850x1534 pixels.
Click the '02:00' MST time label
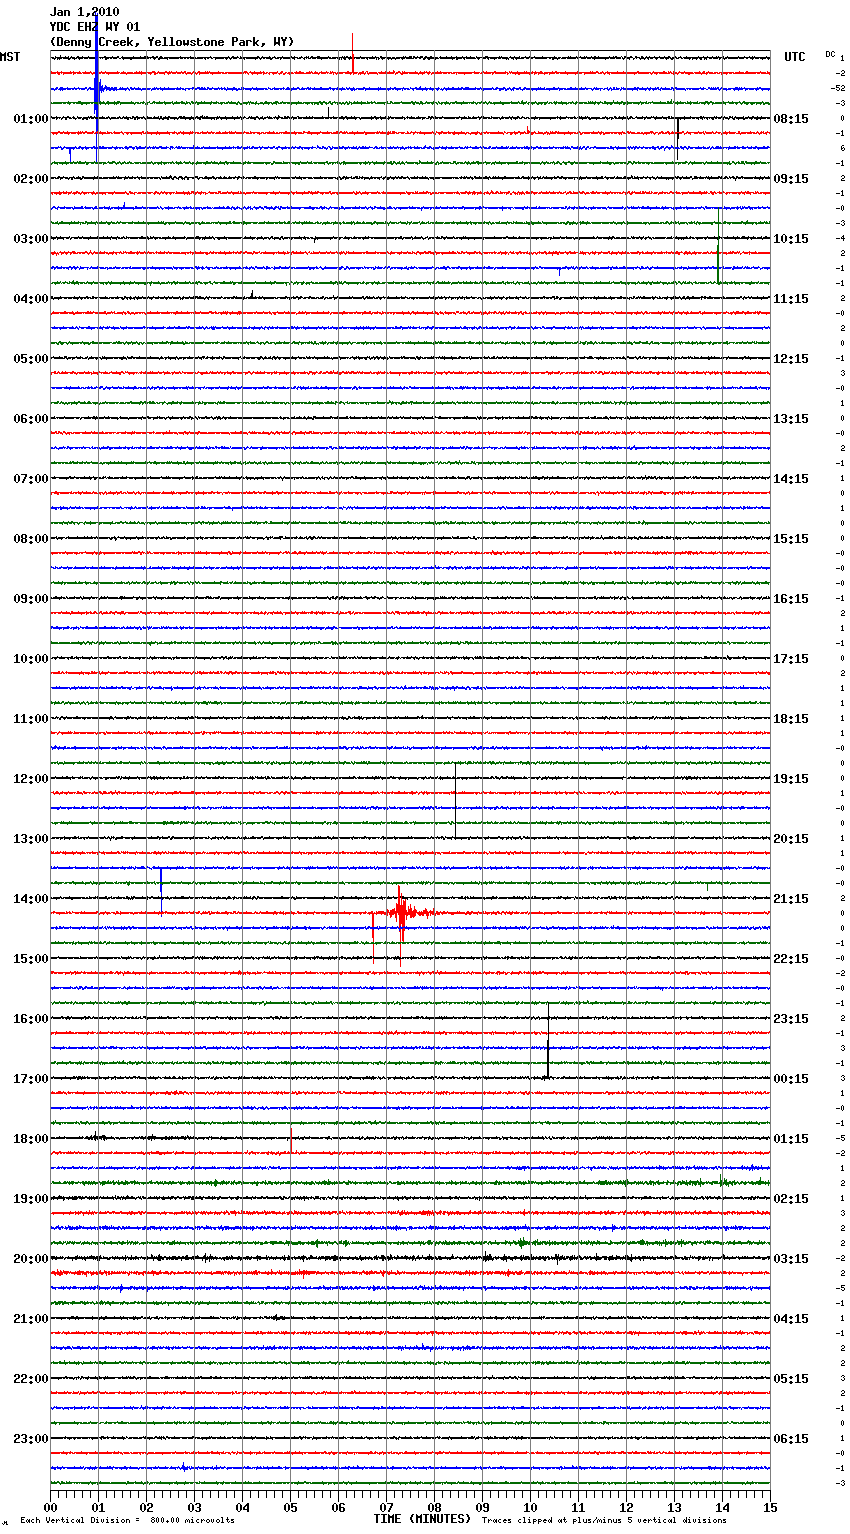pos(31,179)
